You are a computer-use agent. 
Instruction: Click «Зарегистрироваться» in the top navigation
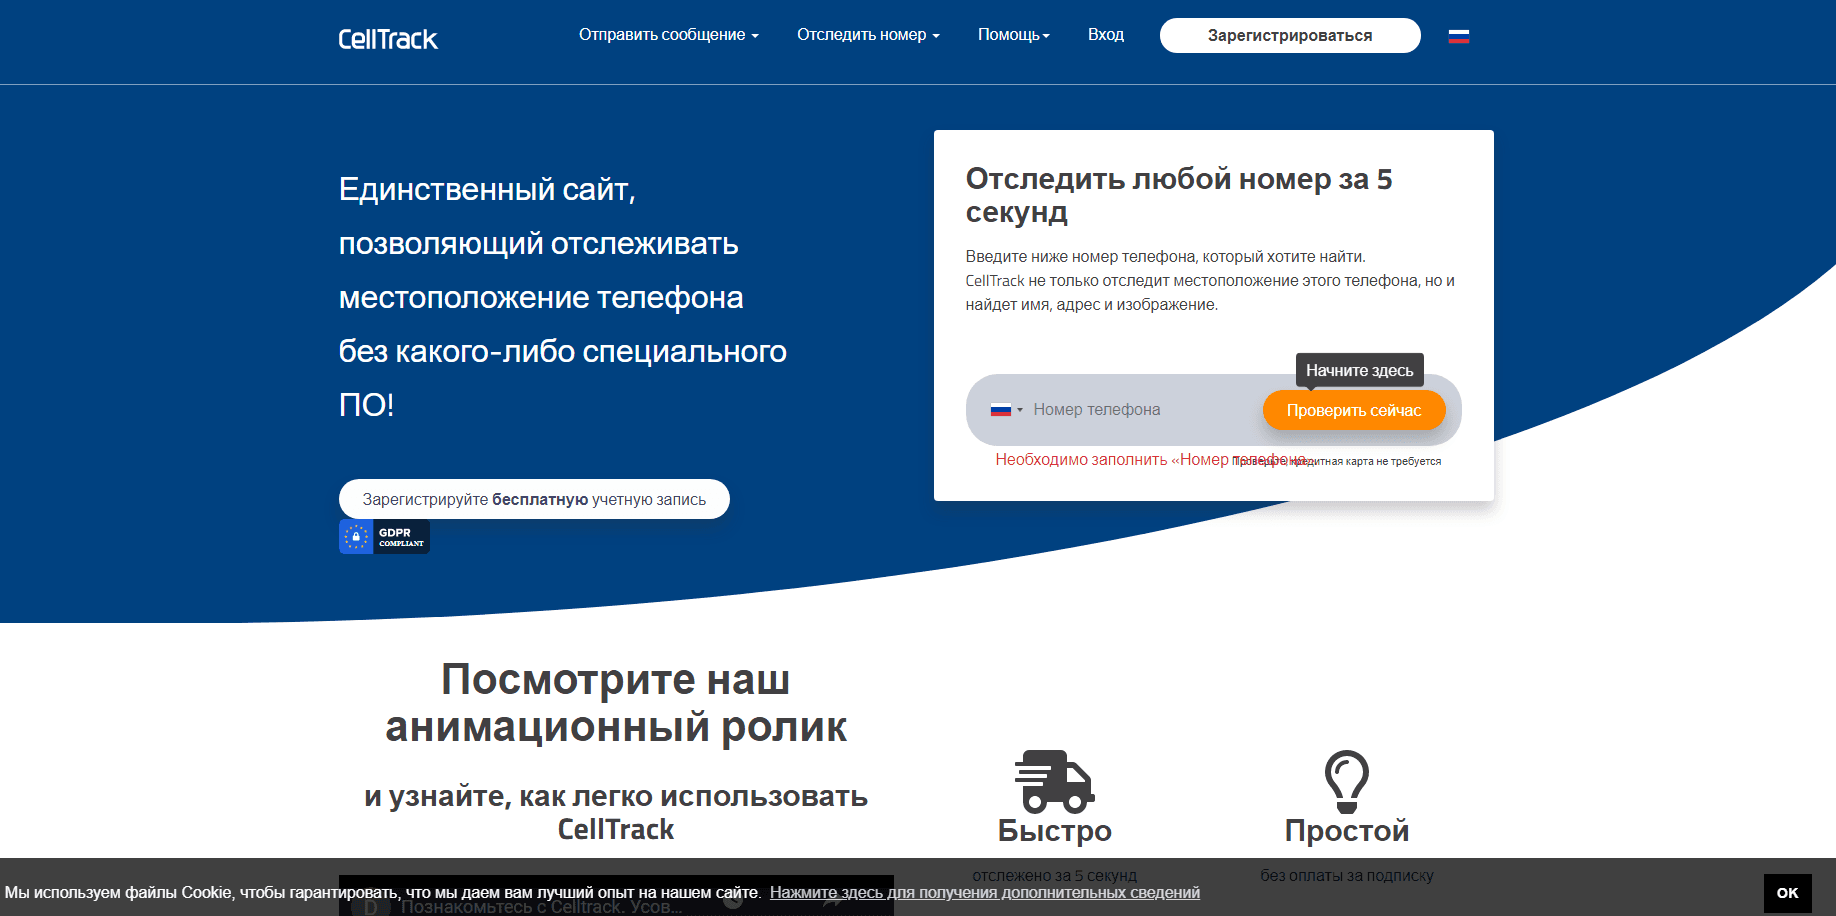click(1290, 35)
